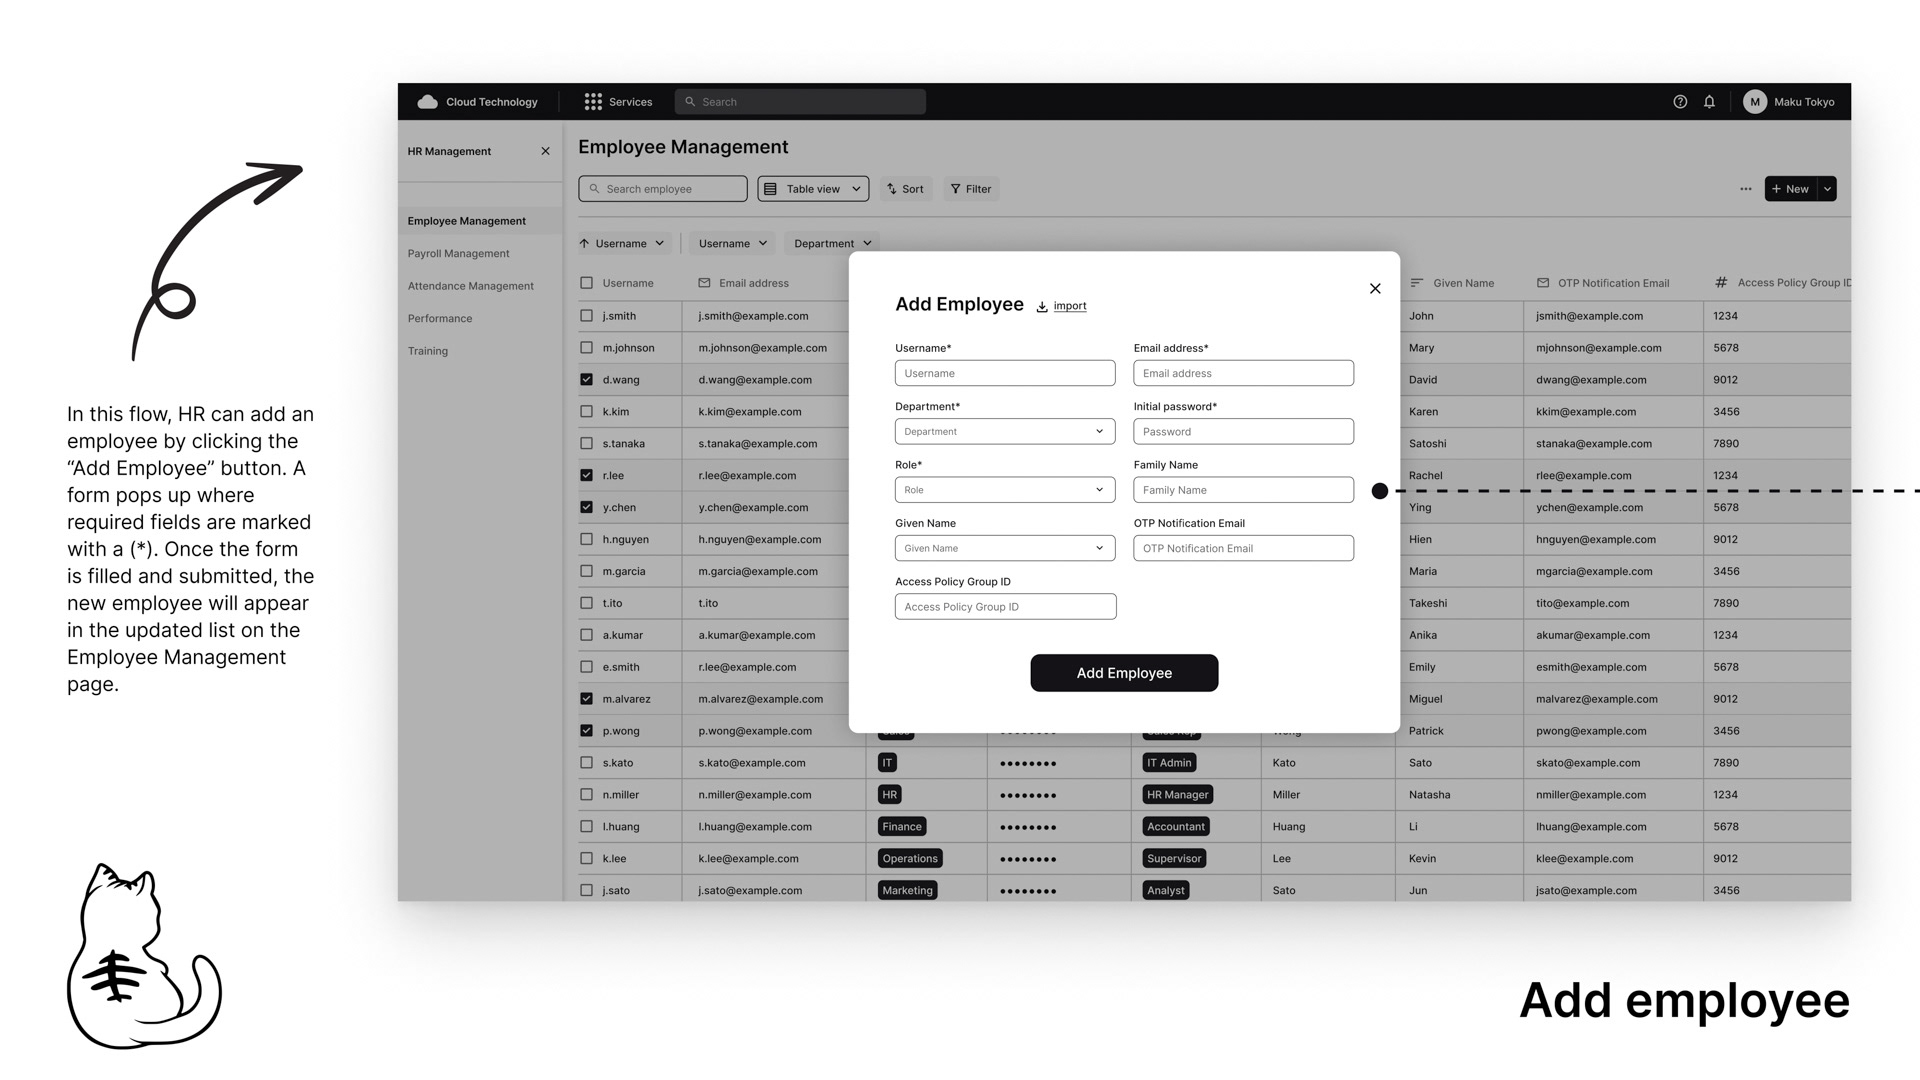Open Payroll Management in the sidebar
The width and height of the screenshot is (1920, 1080).
[x=458, y=254]
